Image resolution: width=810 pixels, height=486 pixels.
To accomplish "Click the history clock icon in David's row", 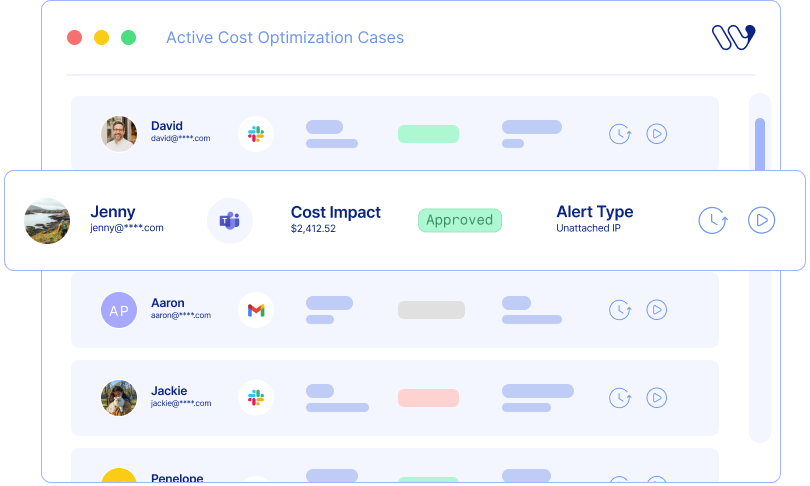I will (620, 133).
